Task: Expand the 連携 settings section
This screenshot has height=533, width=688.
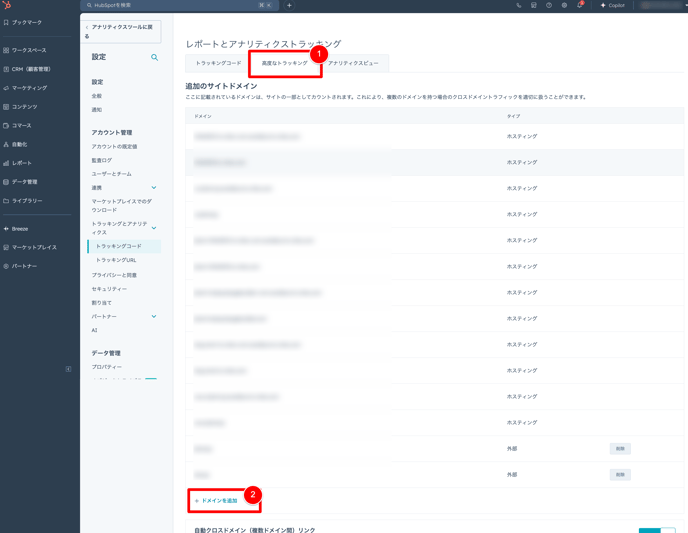Action: click(154, 188)
